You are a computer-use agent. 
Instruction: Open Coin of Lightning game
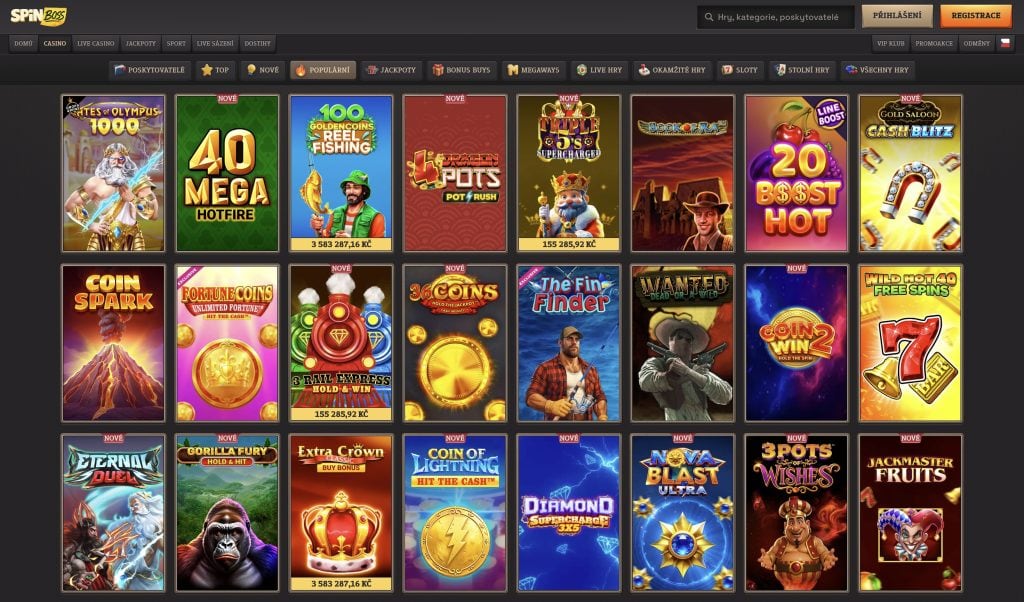tap(455, 513)
